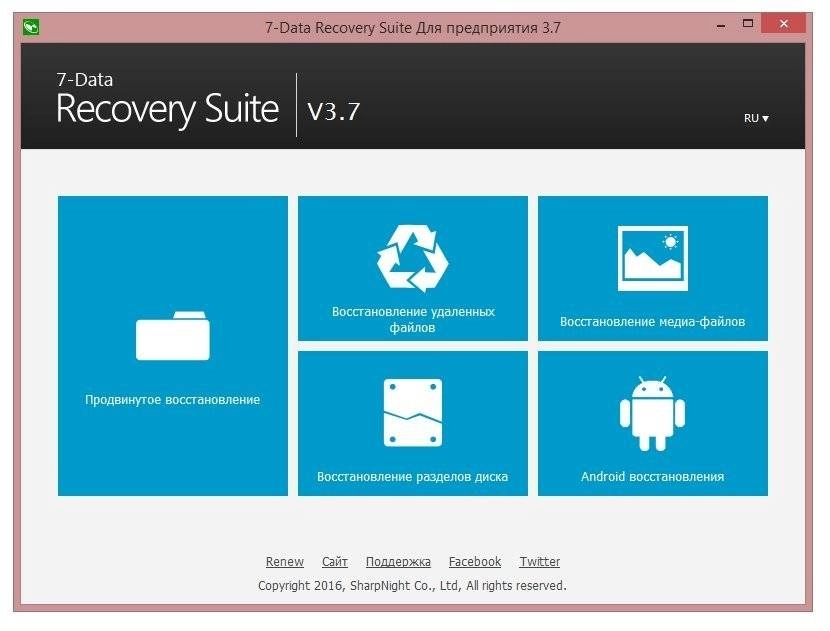Viewport: 830px width, 631px height.
Task: Click the picture icon for media recovery
Action: coord(653,258)
